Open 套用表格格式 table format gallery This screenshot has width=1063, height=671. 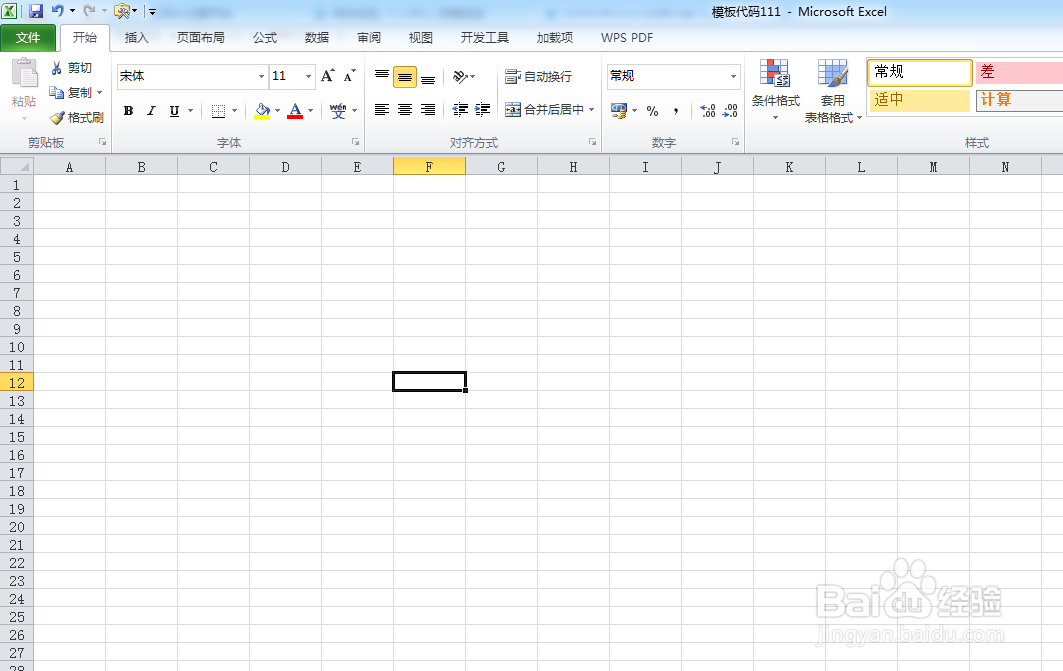click(x=833, y=91)
